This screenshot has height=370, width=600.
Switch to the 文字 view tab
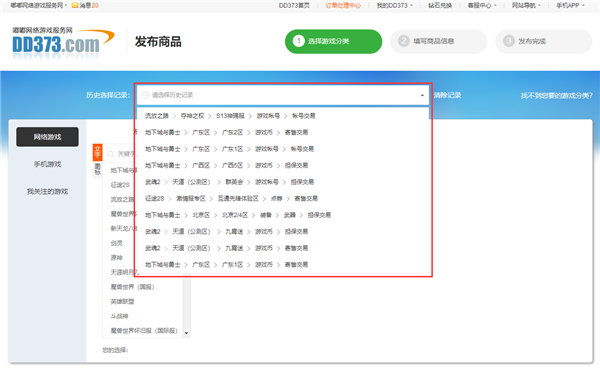[98, 152]
